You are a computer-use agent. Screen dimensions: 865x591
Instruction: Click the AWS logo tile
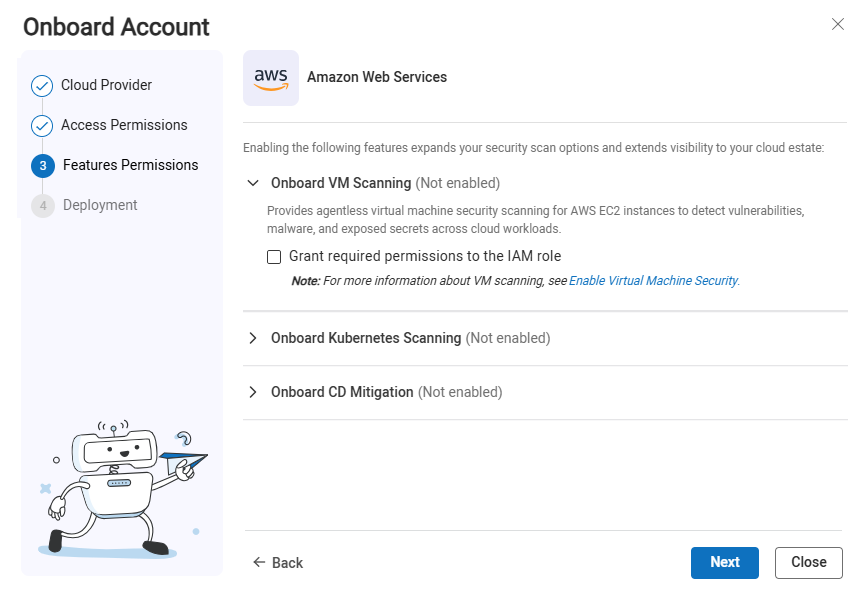point(271,78)
